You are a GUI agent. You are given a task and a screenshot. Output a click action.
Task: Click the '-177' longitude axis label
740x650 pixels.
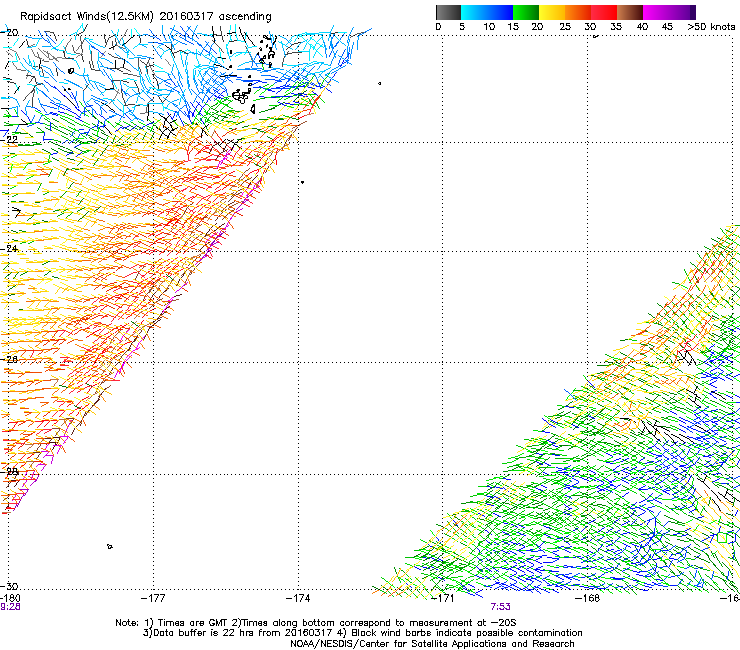point(153,598)
